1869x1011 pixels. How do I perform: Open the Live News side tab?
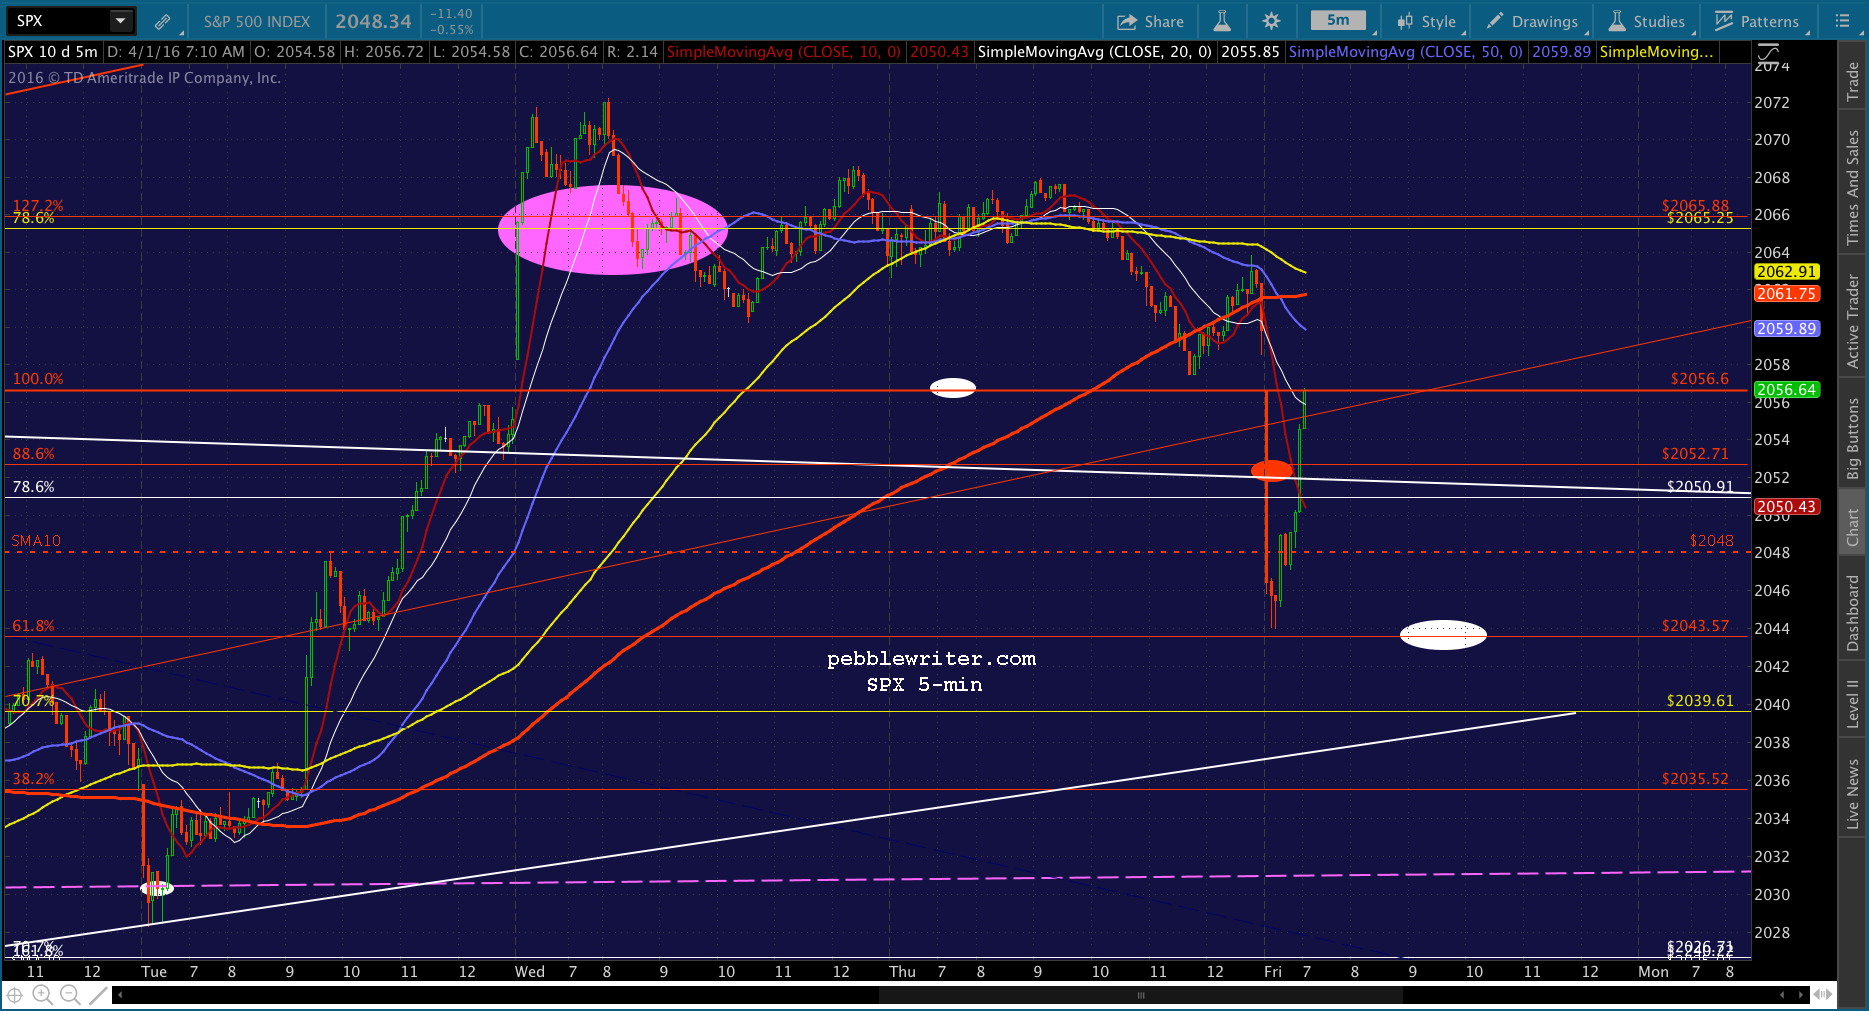pos(1853,794)
